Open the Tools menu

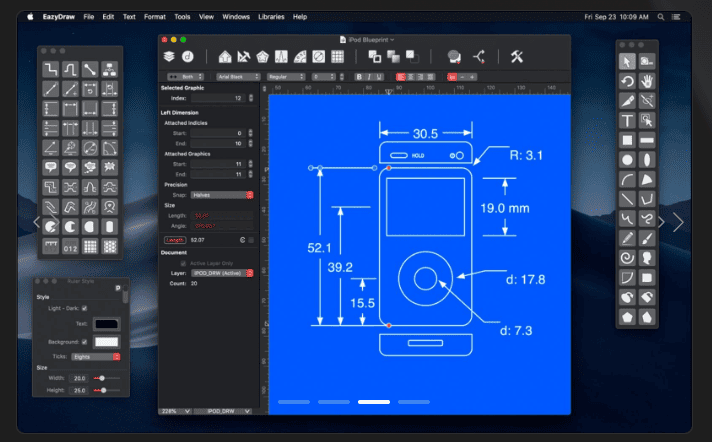coord(182,17)
